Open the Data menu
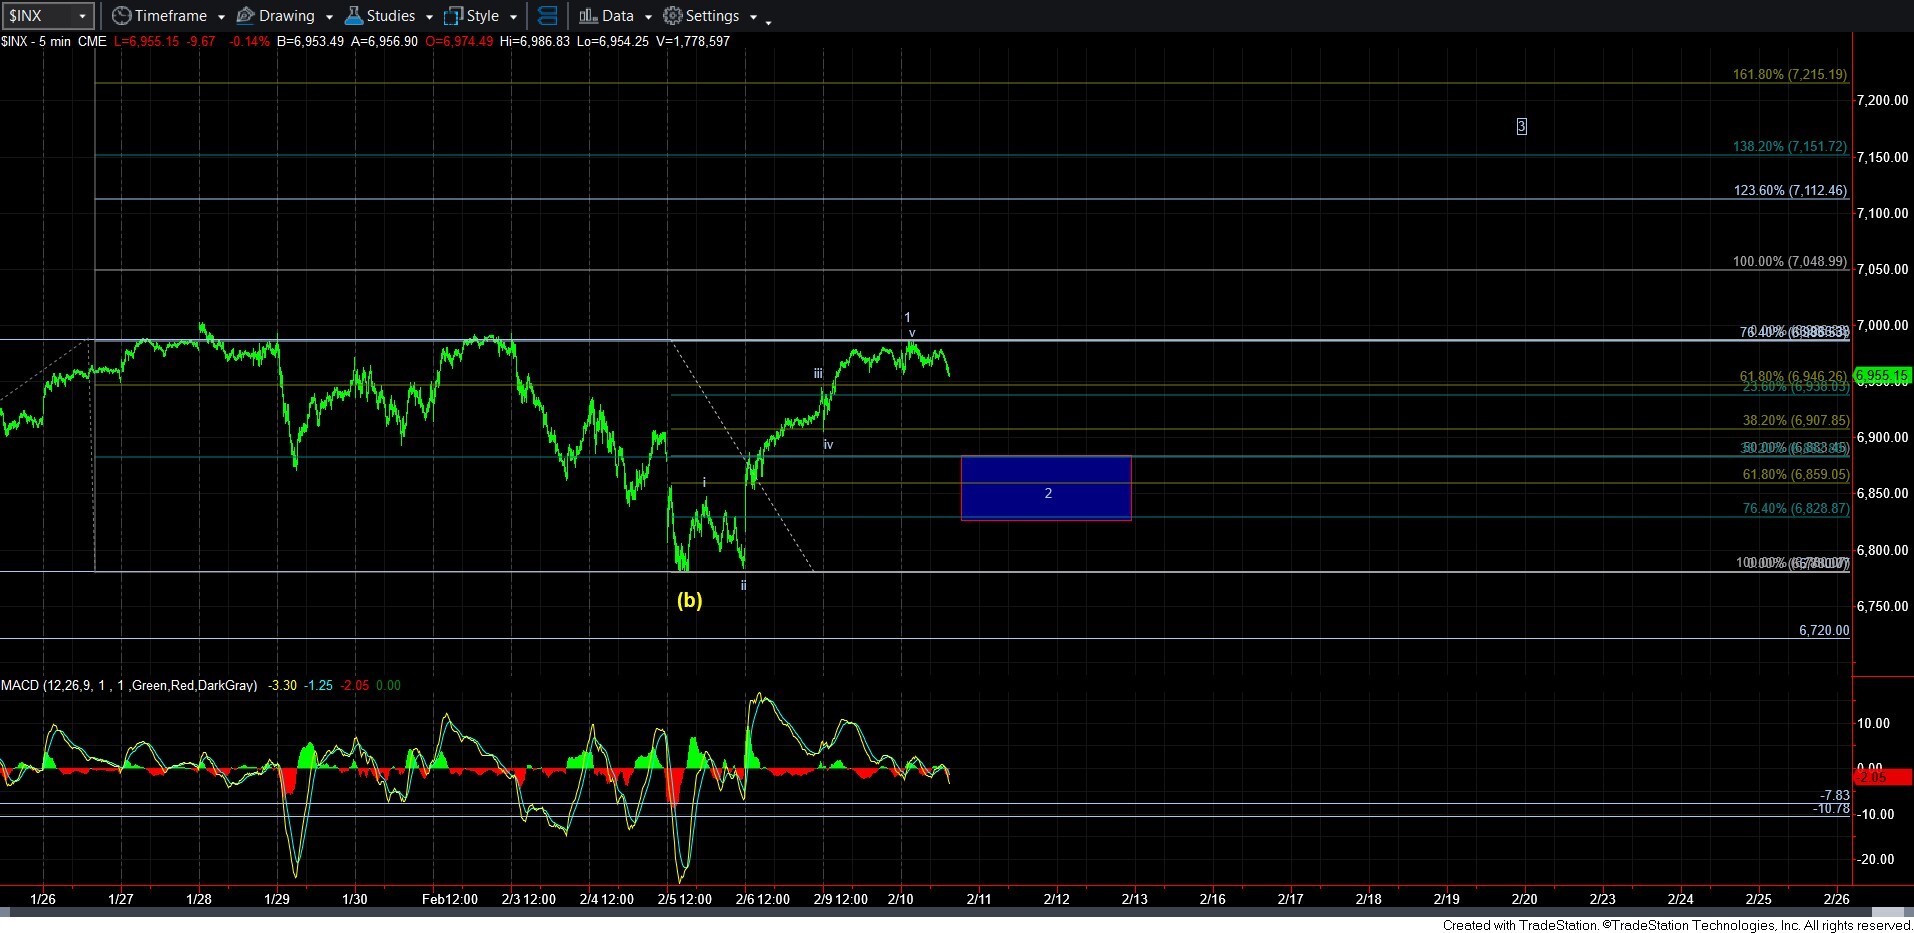 617,16
